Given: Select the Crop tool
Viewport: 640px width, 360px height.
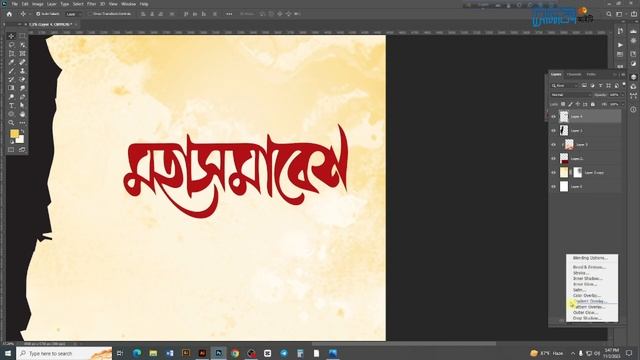Looking at the screenshot, I should [x=11, y=53].
